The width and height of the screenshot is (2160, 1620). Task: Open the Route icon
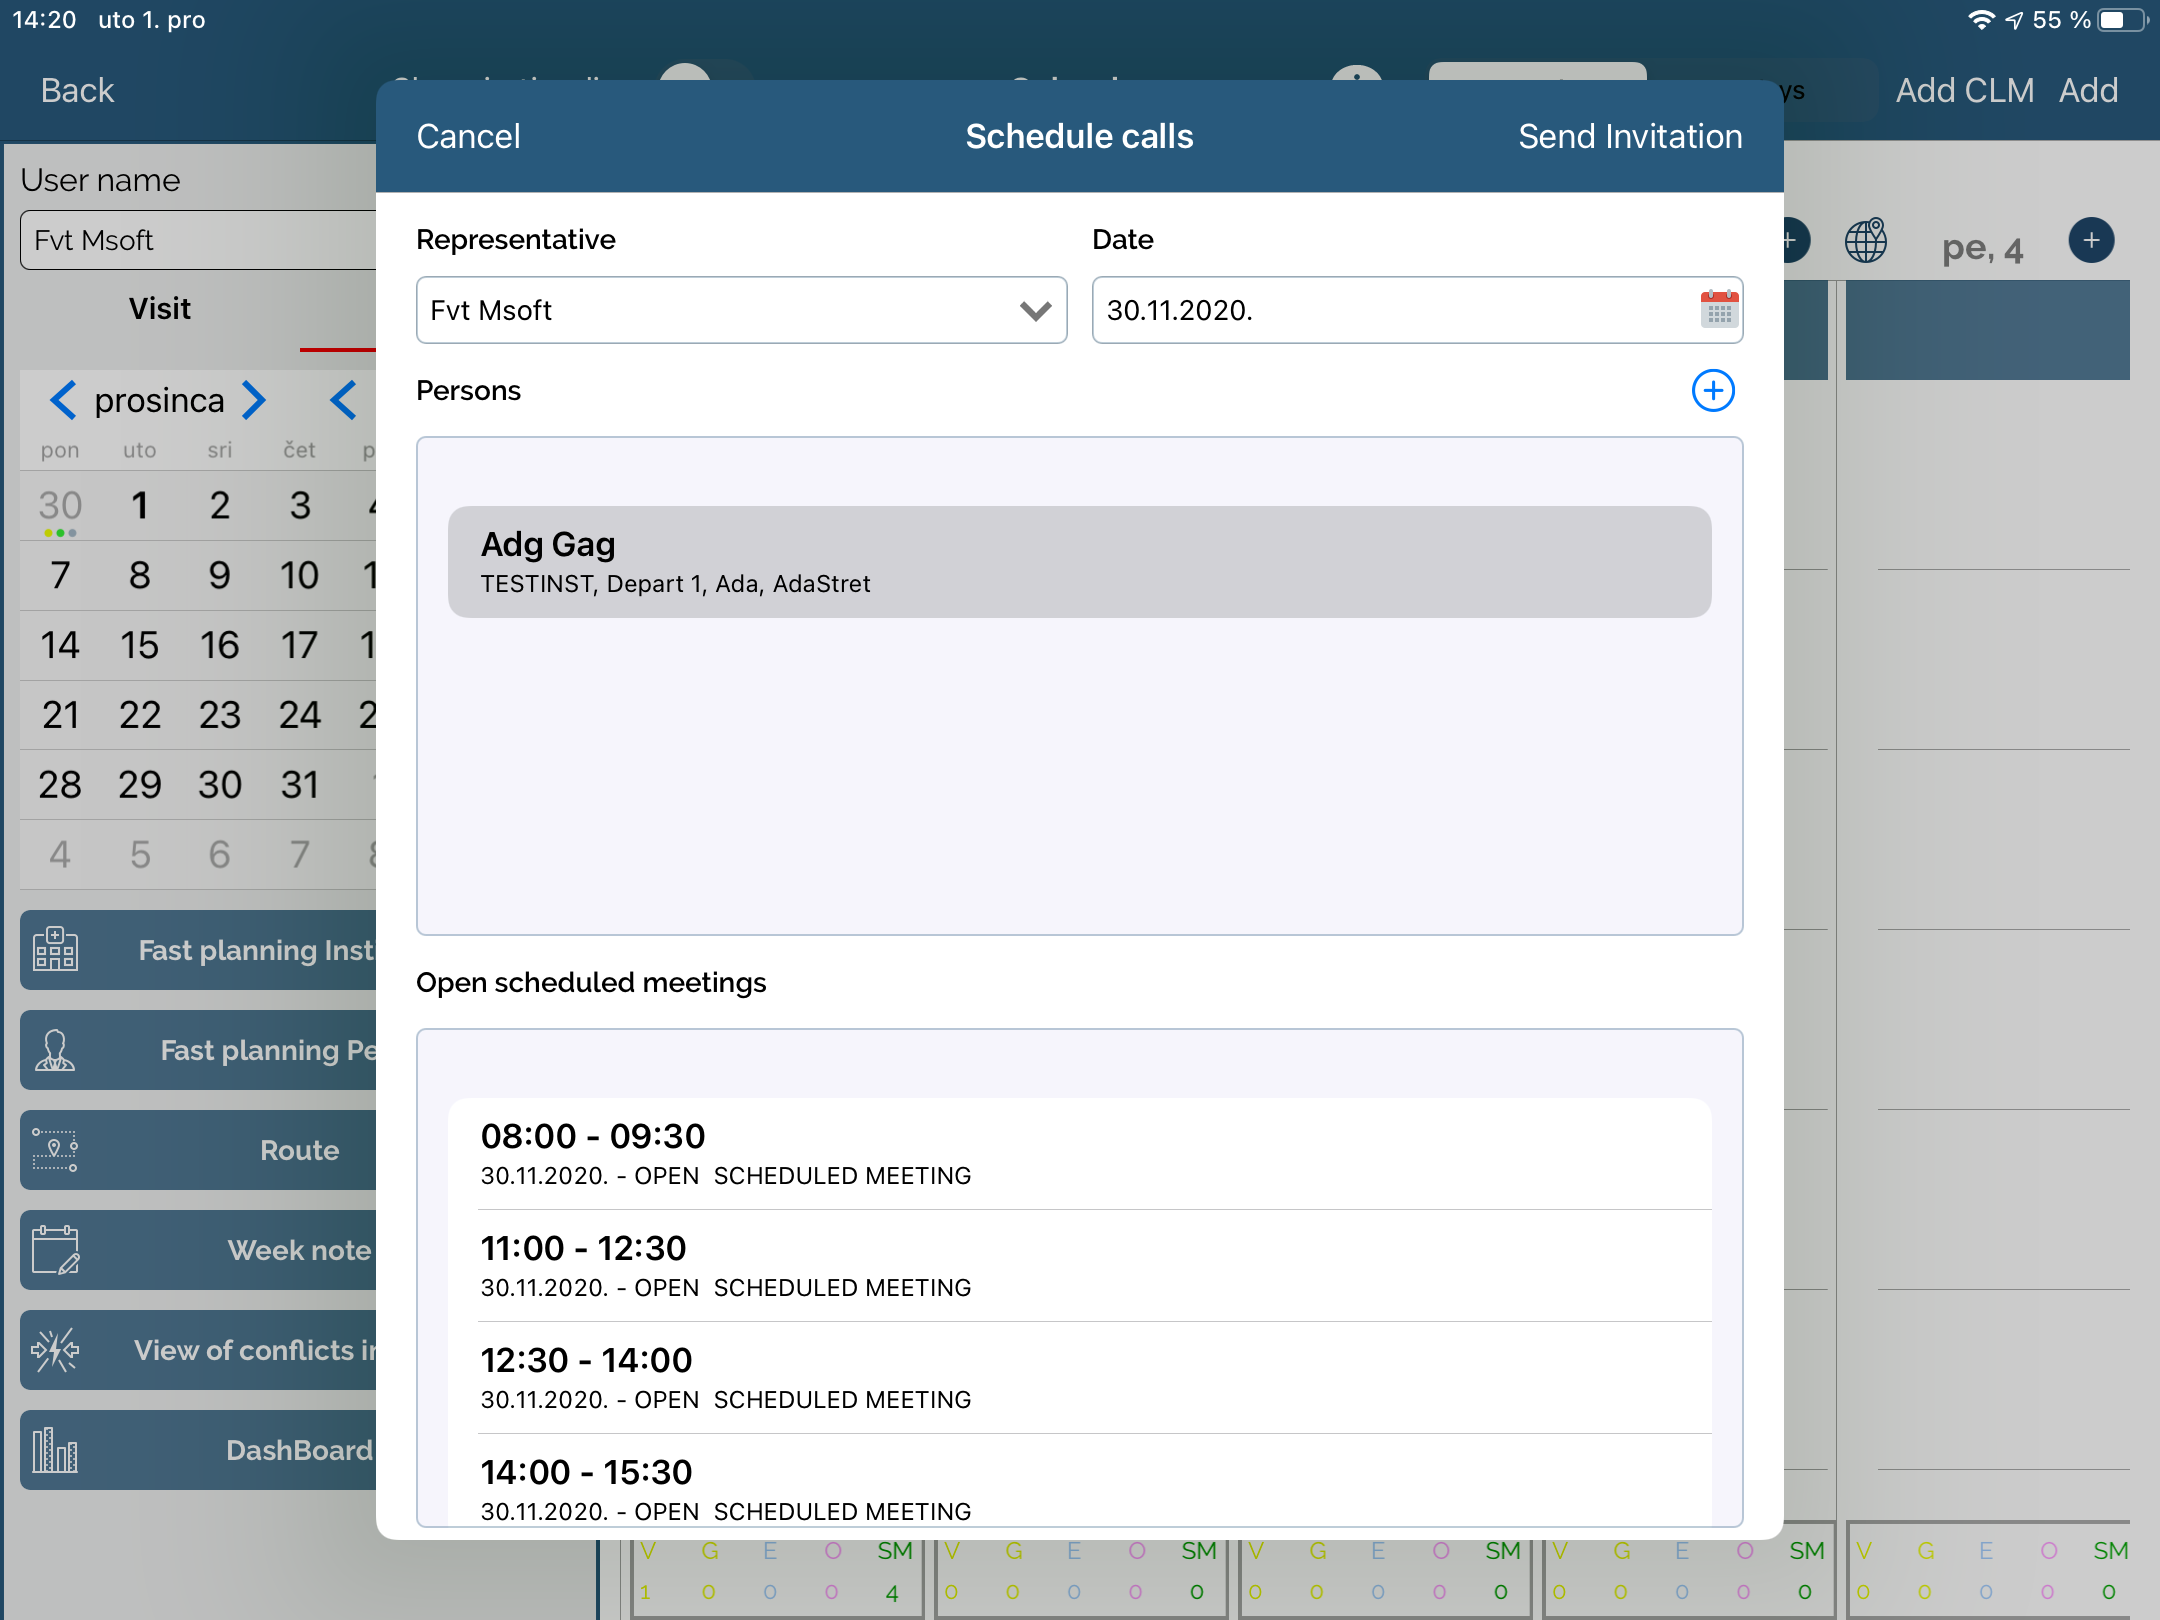coord(55,1150)
